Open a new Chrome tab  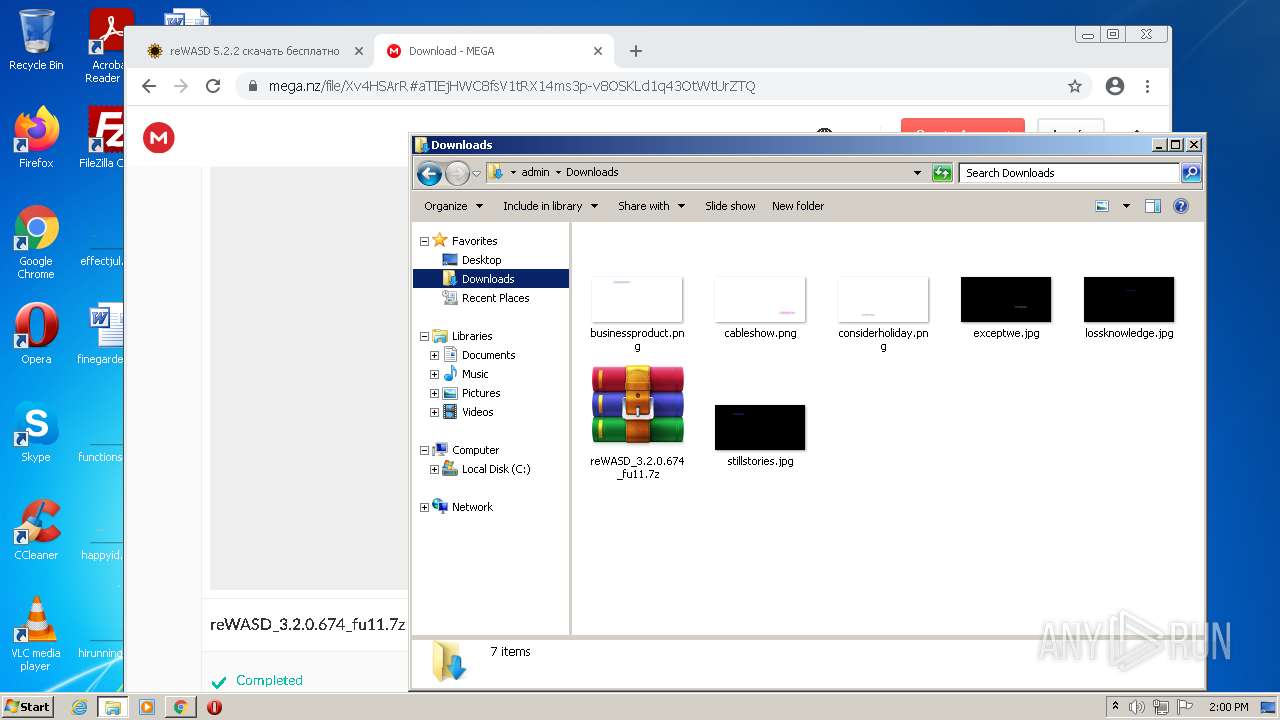(636, 51)
